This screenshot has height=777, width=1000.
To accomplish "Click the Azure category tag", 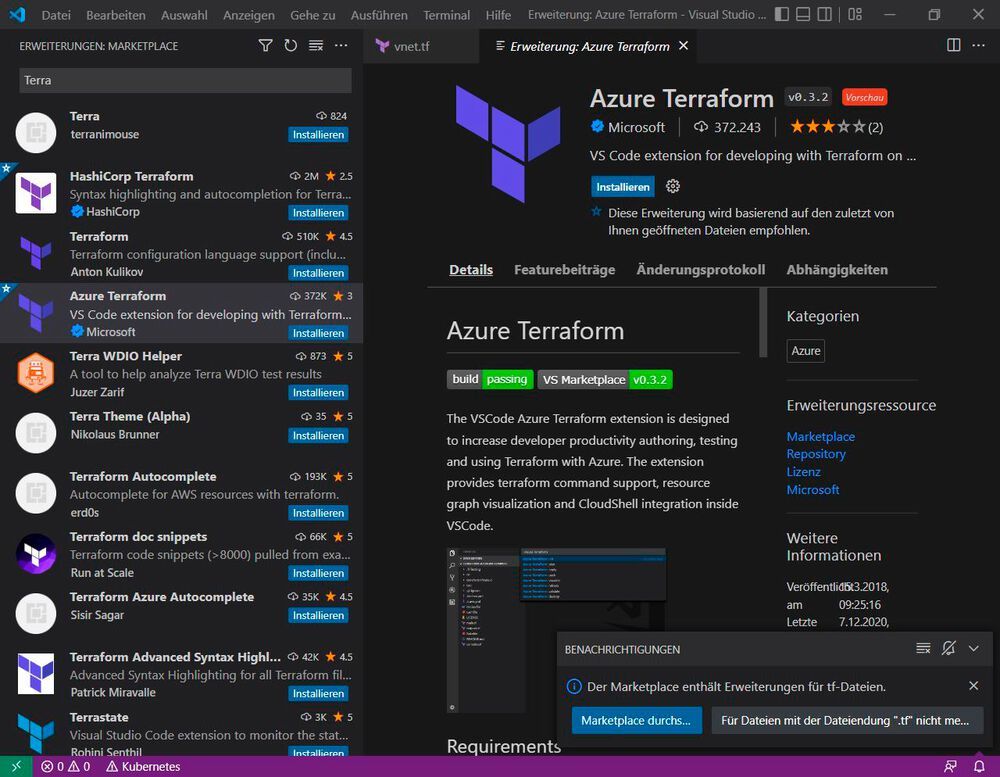I will tap(805, 351).
